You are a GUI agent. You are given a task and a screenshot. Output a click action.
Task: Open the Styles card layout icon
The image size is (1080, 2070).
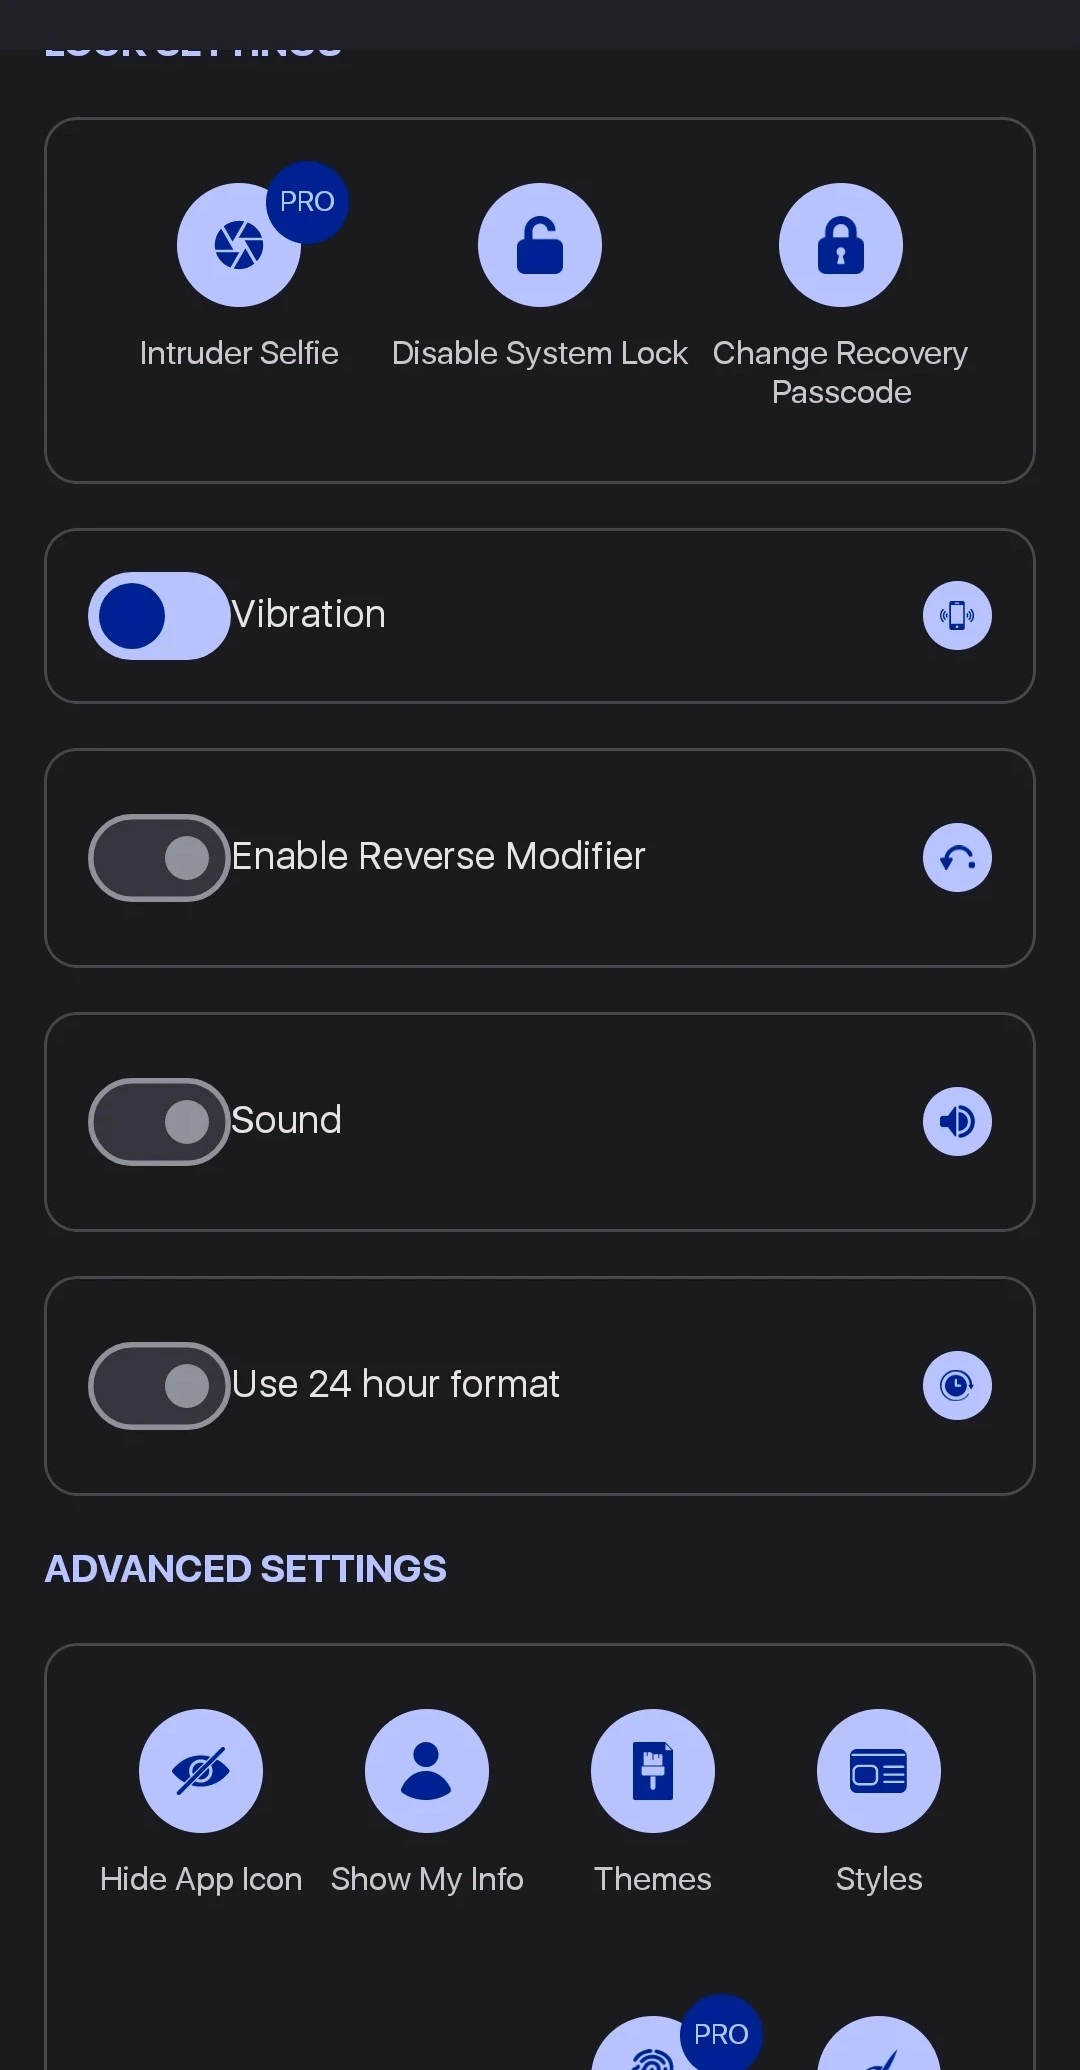click(878, 1770)
